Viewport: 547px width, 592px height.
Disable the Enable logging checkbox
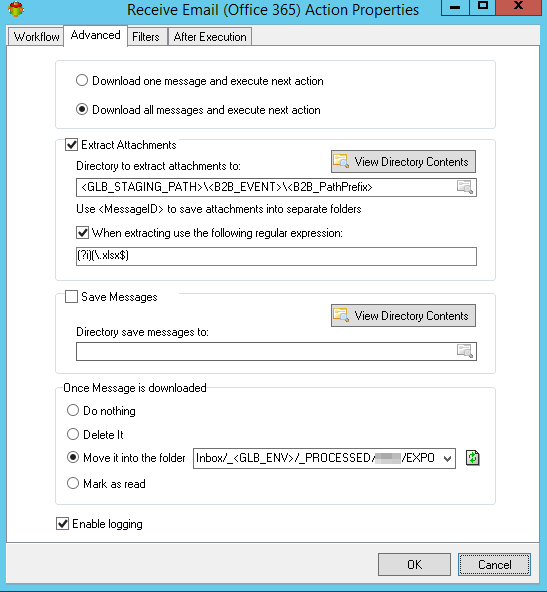(x=62, y=524)
